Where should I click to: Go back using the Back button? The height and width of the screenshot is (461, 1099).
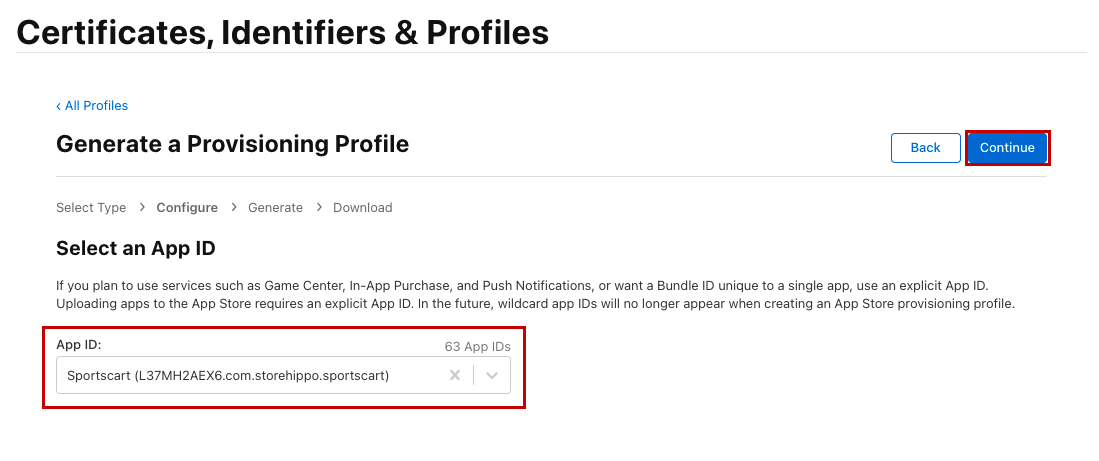925,148
